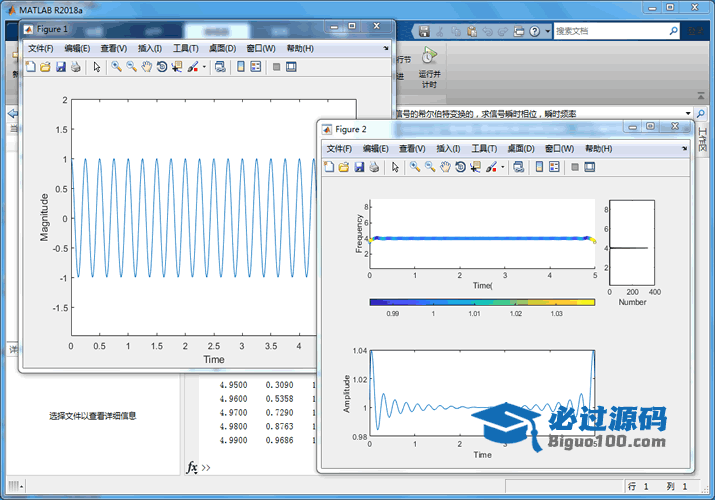
Task: Click Switch Windows icon in MATLAB quick bar
Action: tap(519, 31)
